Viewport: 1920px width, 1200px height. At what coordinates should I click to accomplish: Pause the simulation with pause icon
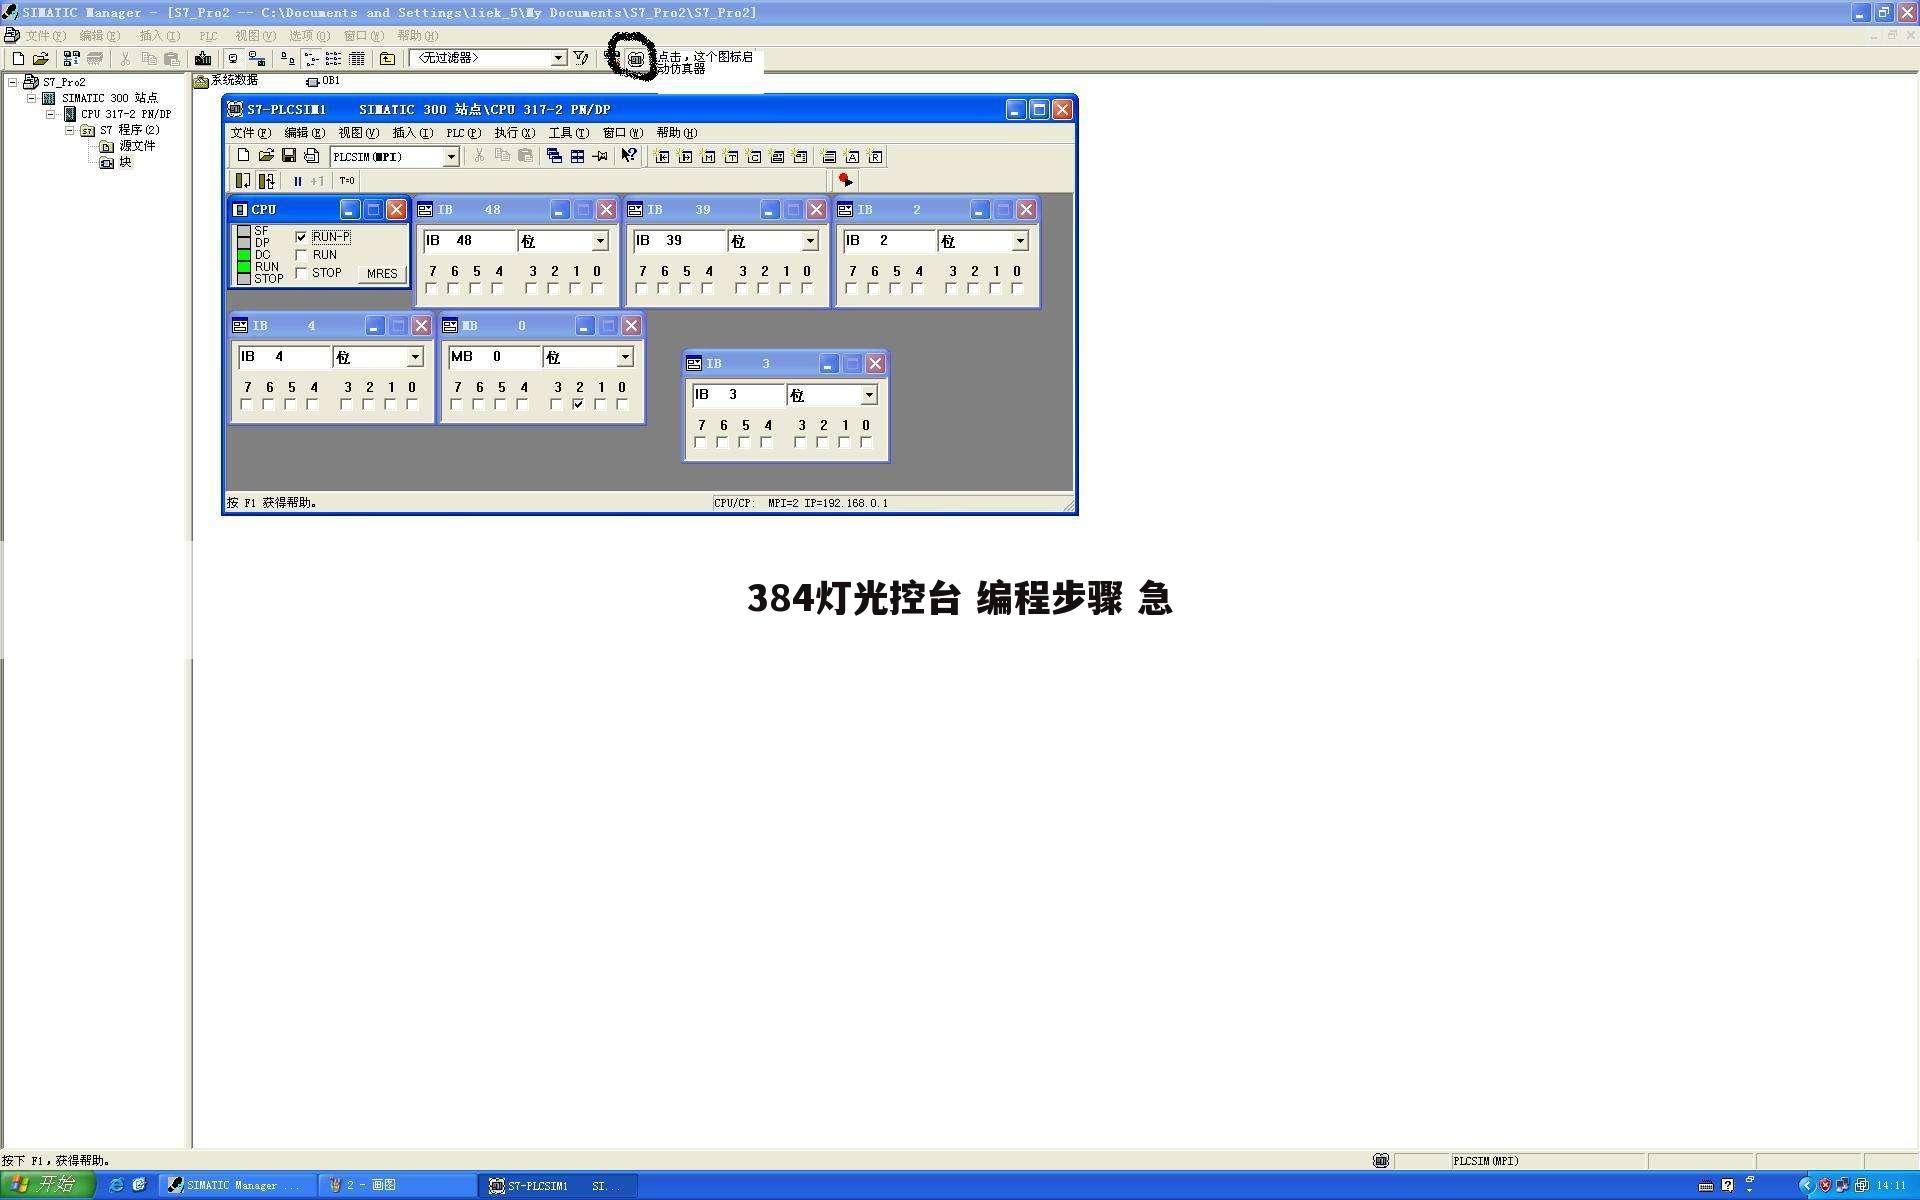pos(297,181)
